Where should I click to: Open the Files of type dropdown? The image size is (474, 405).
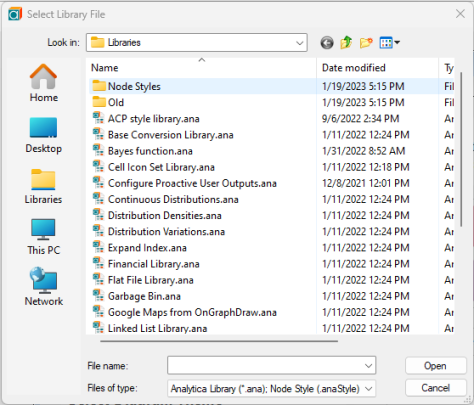(x=271, y=388)
